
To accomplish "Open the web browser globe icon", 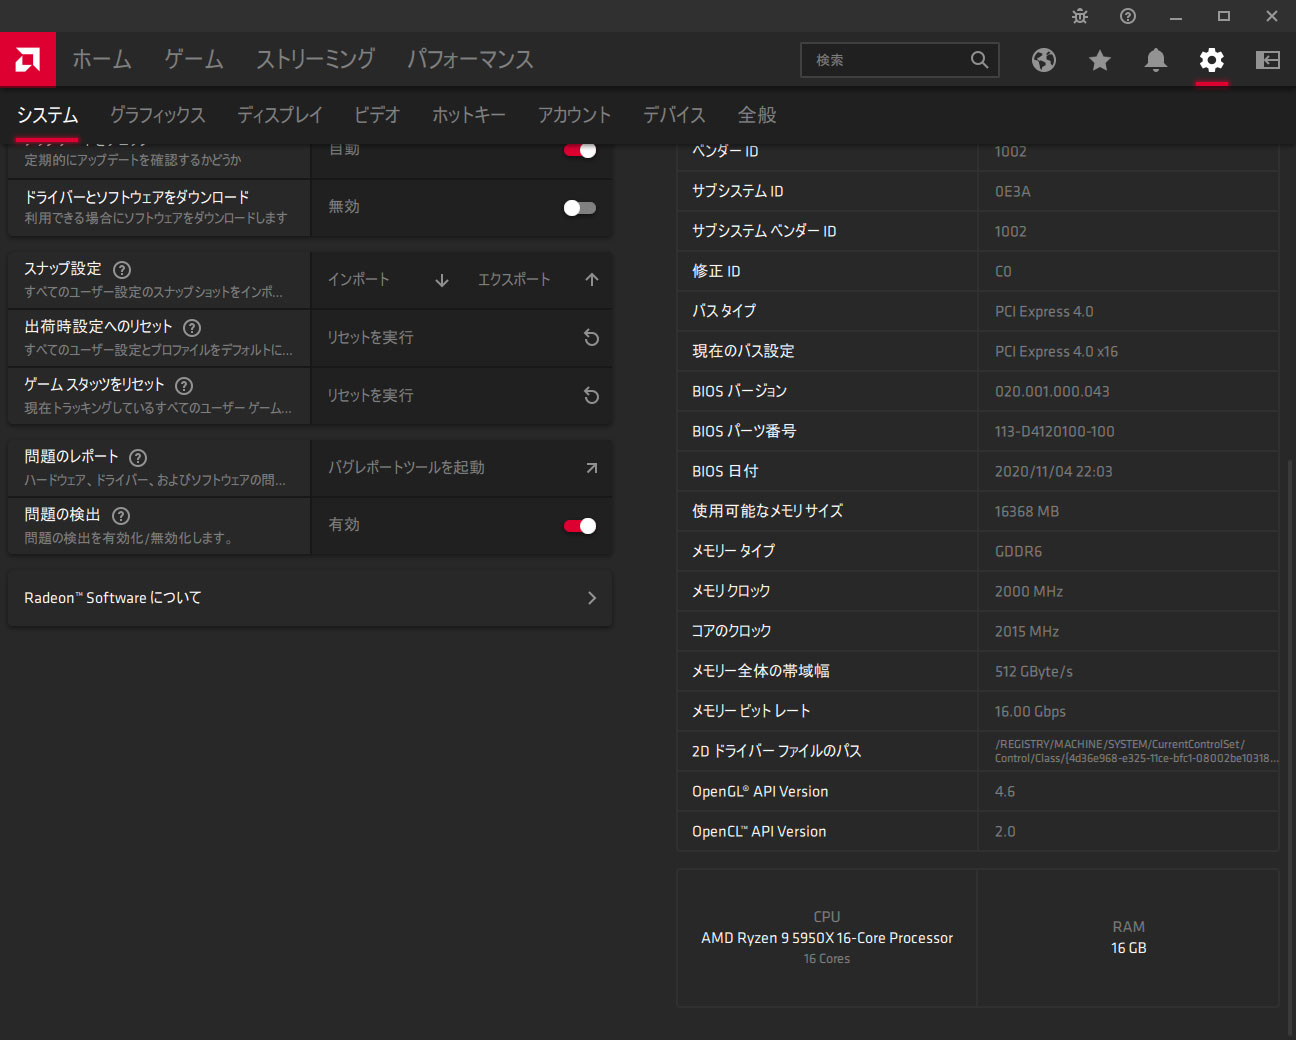I will click(1044, 60).
